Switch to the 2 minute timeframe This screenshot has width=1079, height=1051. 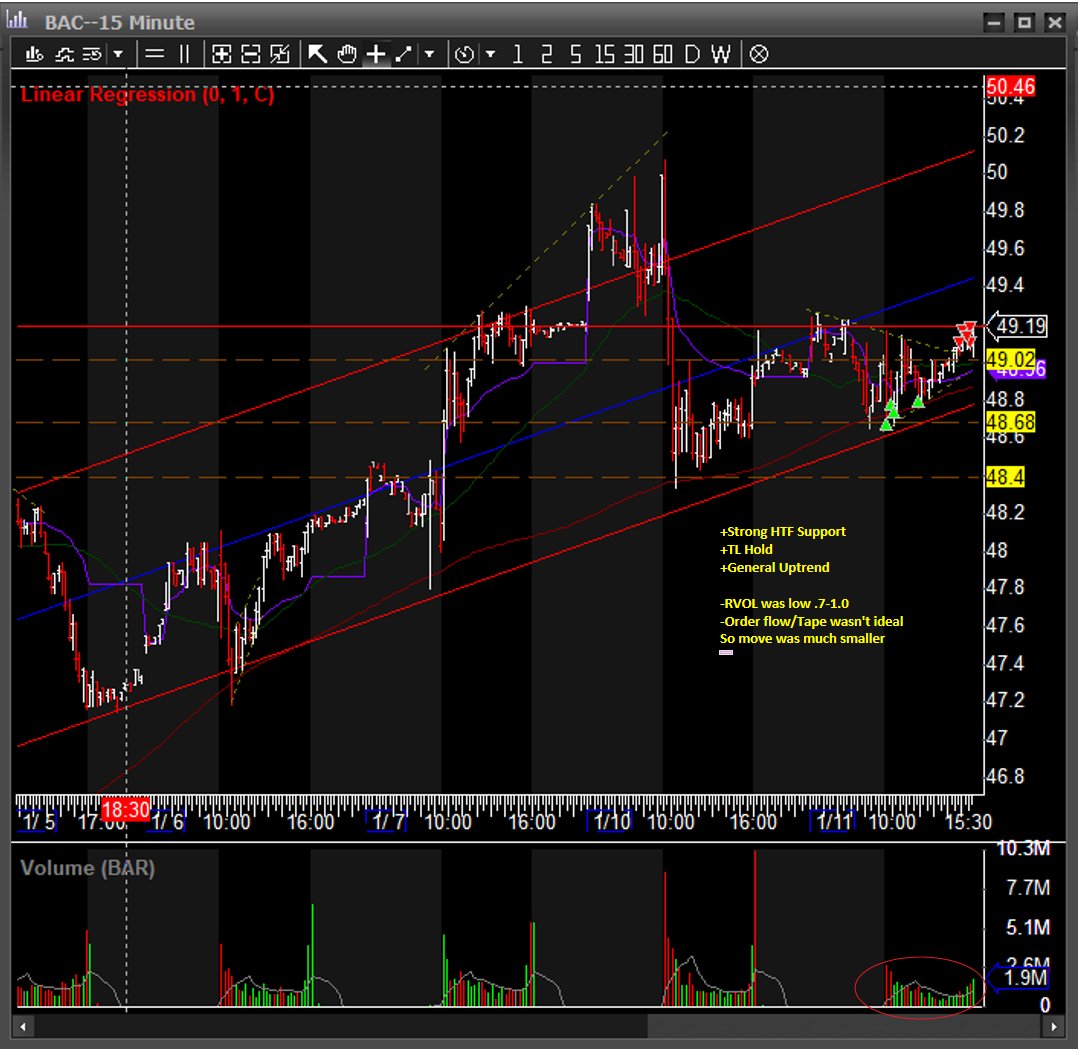point(546,54)
